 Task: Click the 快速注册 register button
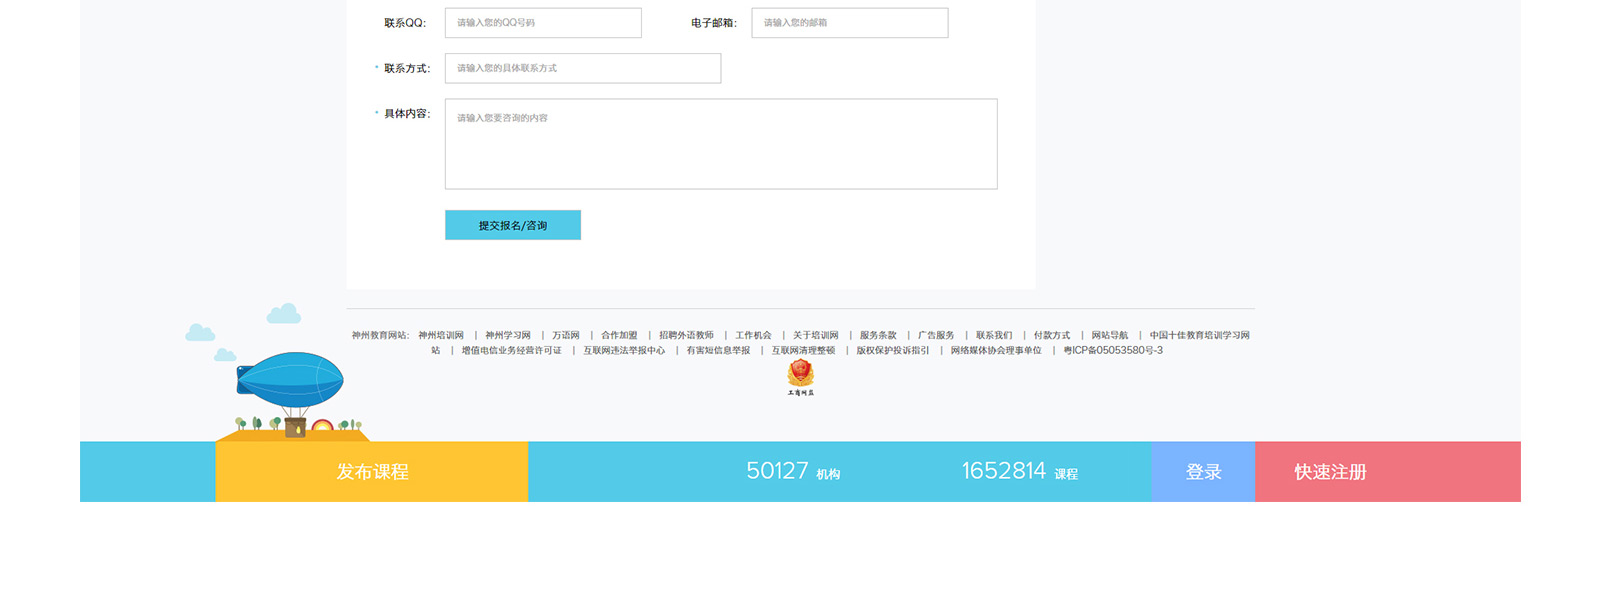click(1330, 472)
